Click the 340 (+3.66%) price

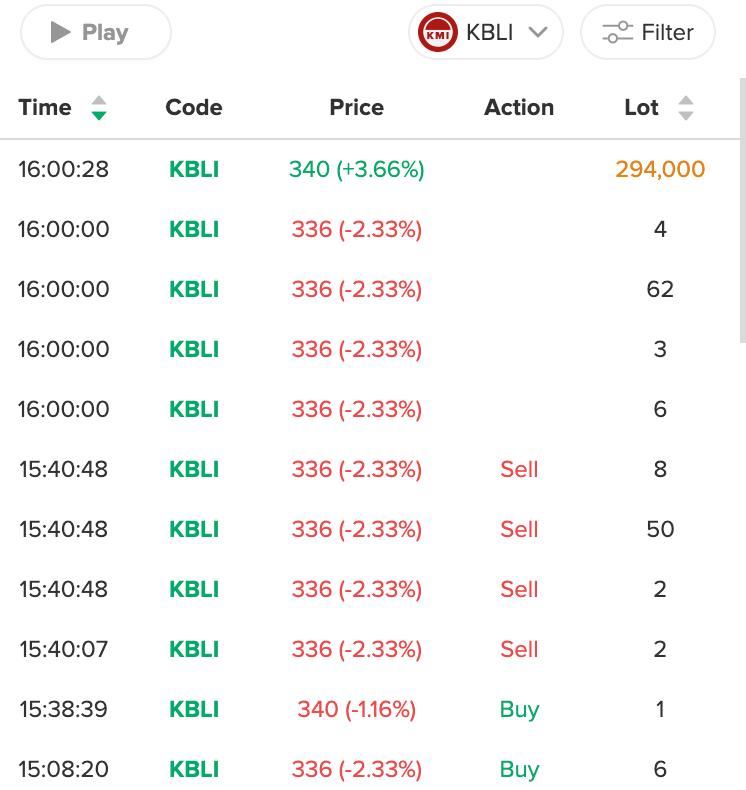[x=356, y=169]
